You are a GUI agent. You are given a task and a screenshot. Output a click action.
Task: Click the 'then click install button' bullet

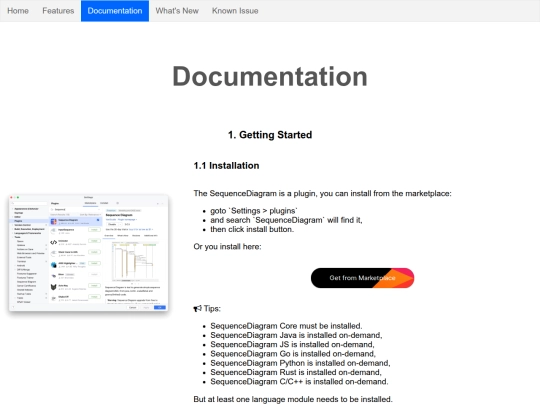(x=252, y=229)
